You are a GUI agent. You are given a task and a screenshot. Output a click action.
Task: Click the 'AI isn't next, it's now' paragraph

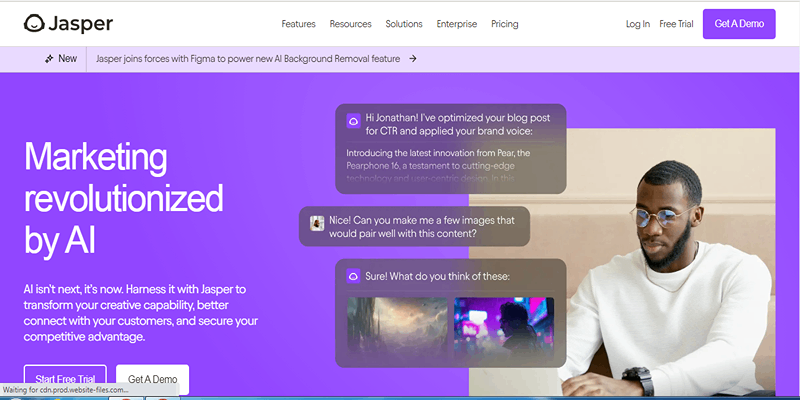pyautogui.click(x=141, y=313)
